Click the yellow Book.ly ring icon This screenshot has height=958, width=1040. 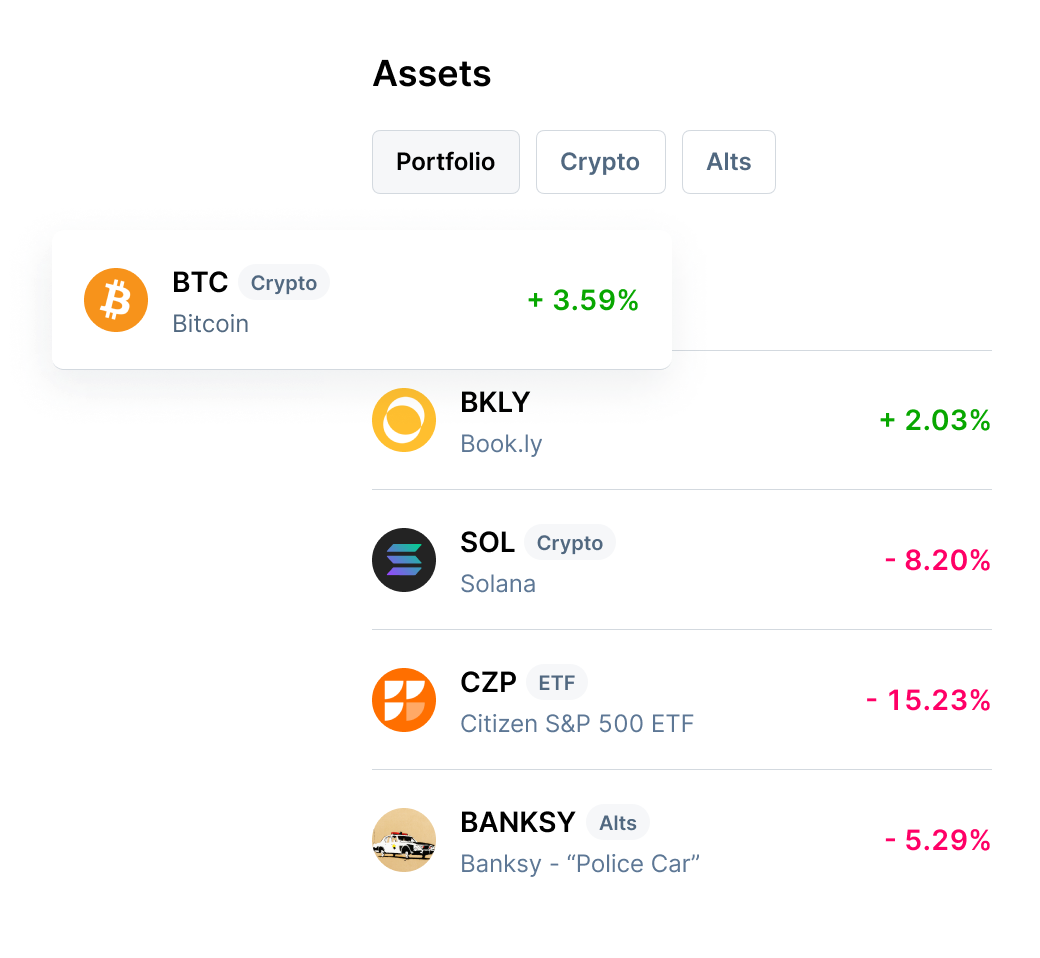point(404,420)
